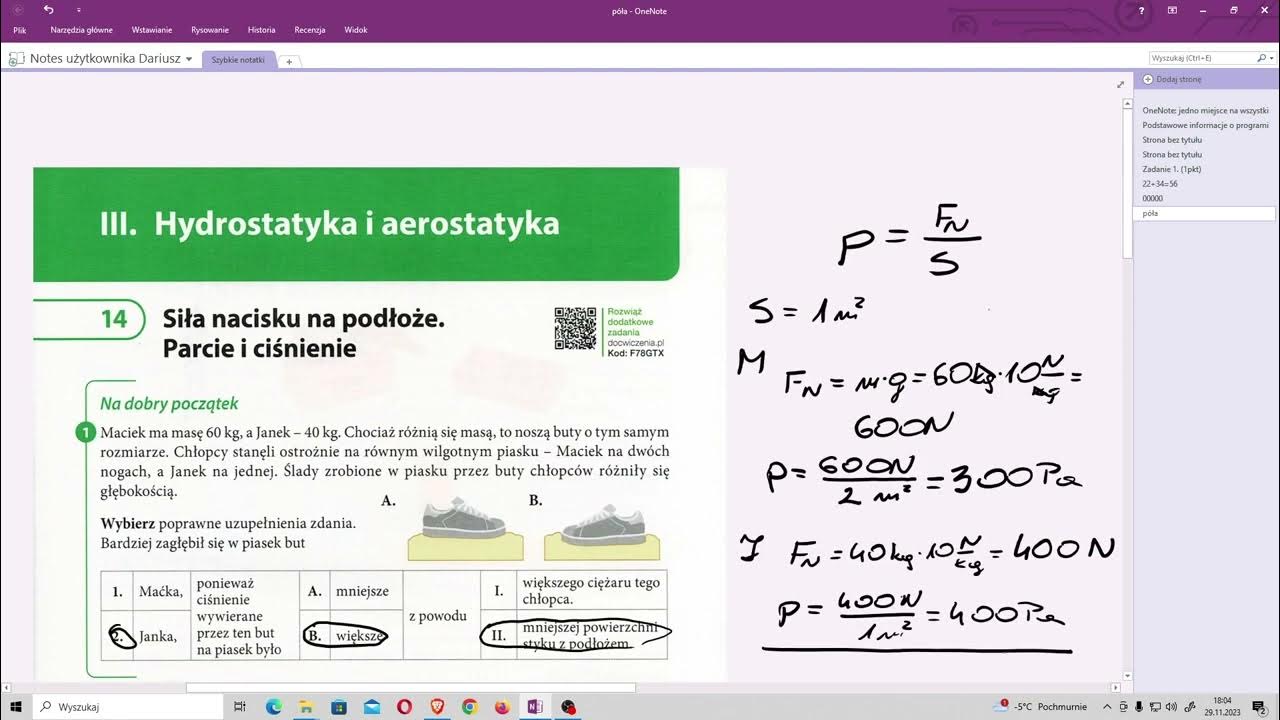Open the Widok ribbon tab

(x=356, y=30)
